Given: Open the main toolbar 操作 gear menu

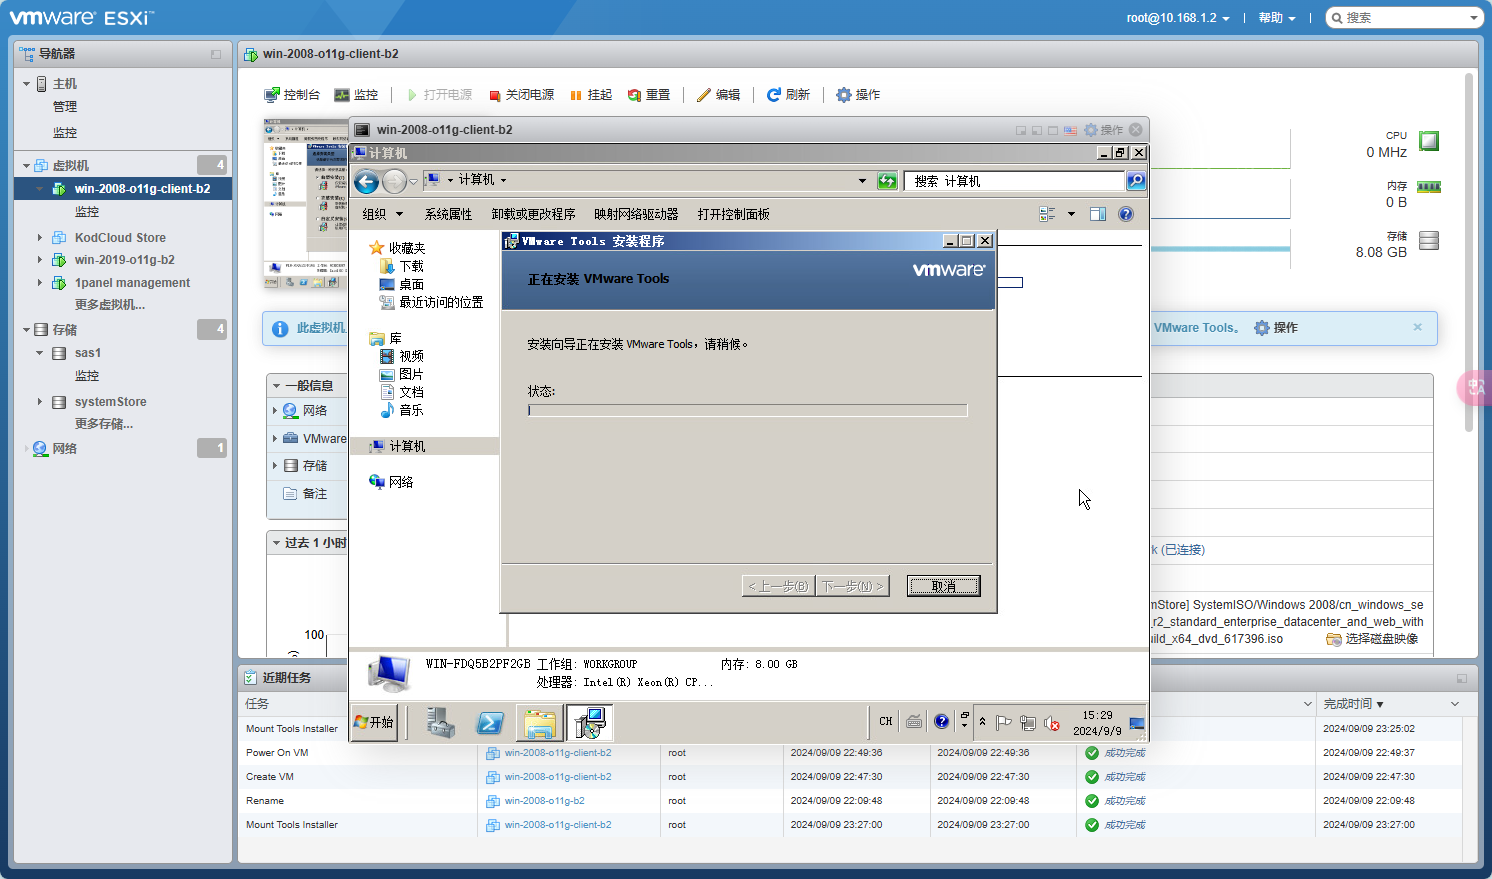Looking at the screenshot, I should (858, 95).
